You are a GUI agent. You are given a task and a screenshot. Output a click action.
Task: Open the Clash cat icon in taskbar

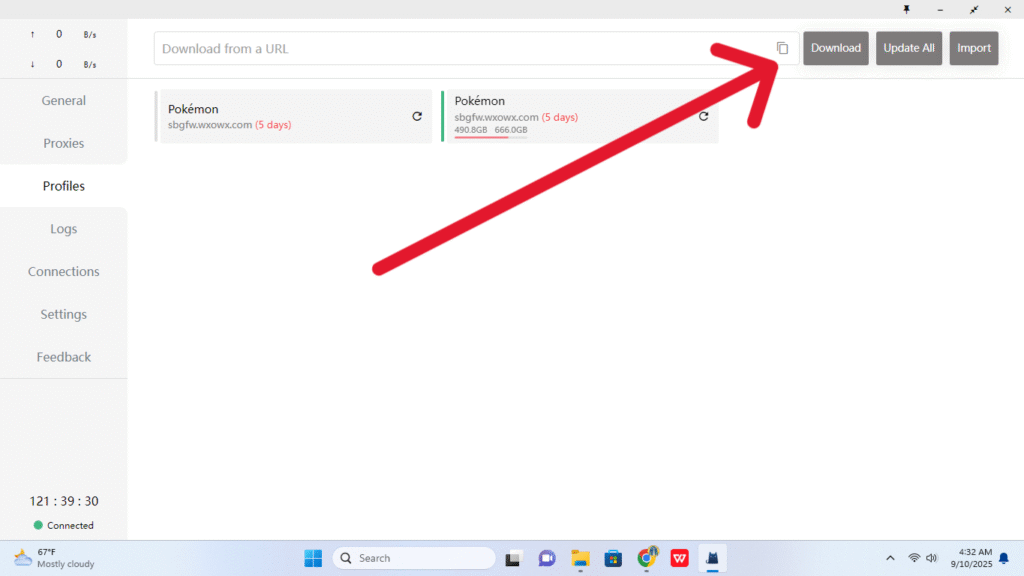pos(713,558)
